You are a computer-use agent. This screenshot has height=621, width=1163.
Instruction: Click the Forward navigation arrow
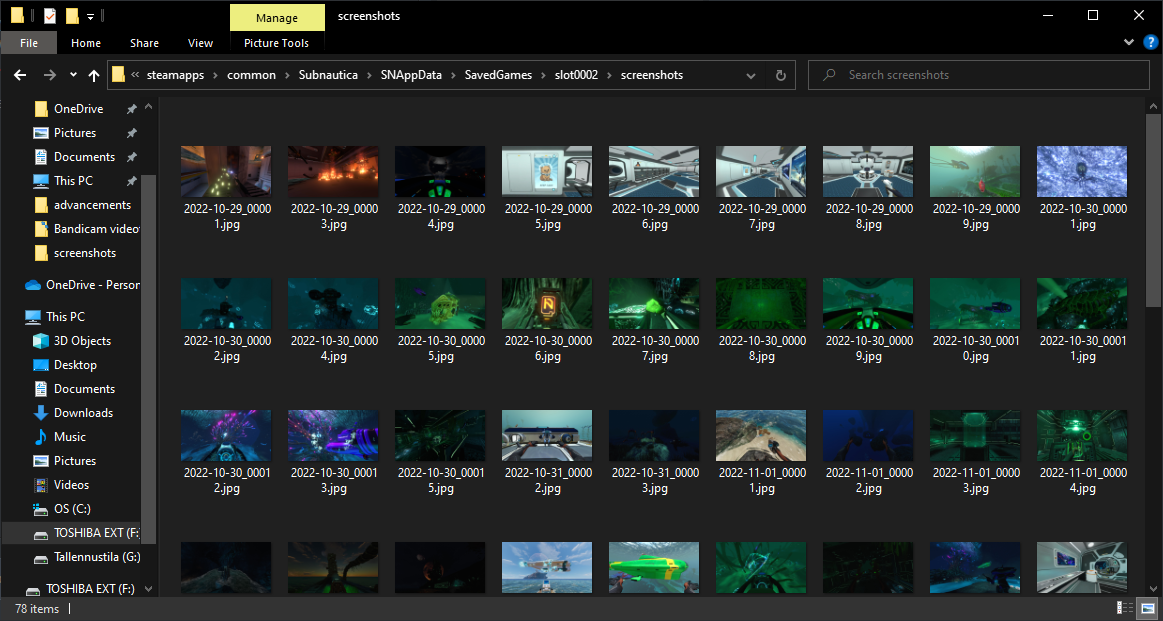pyautogui.click(x=49, y=75)
